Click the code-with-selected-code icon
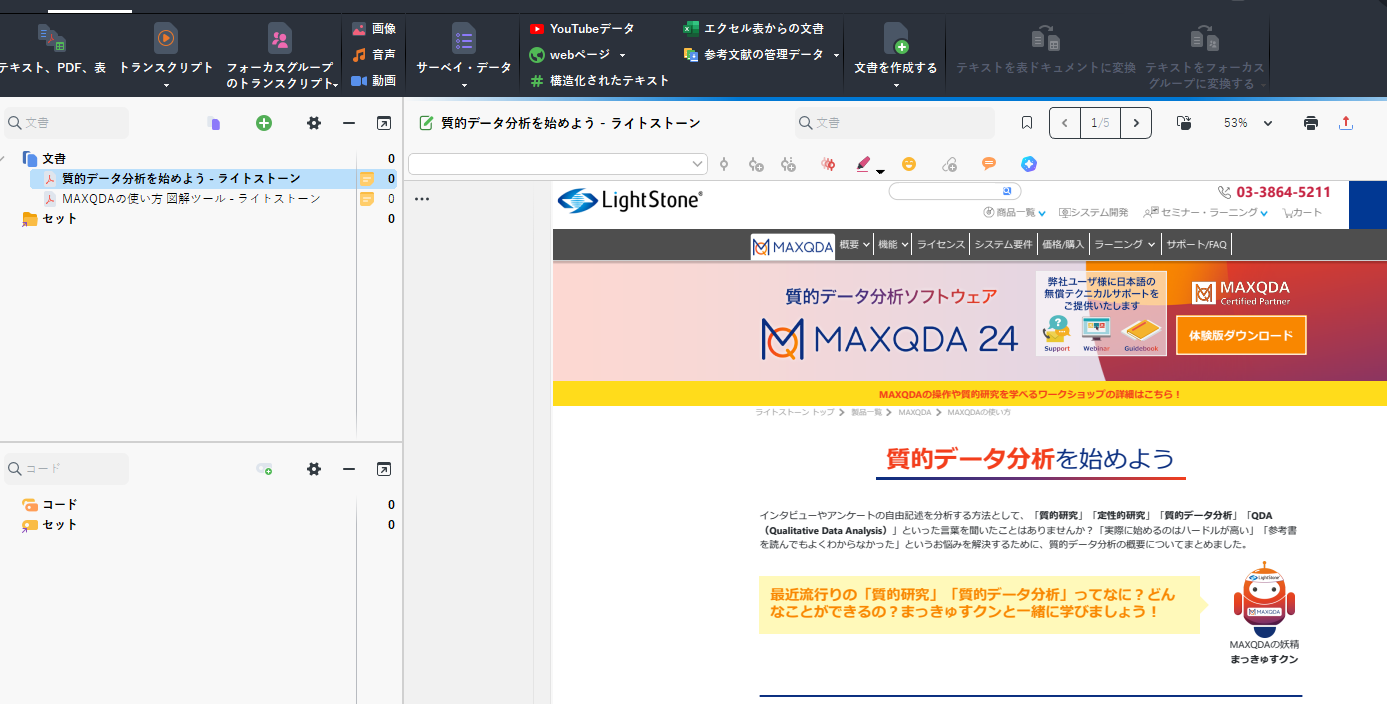This screenshot has height=704, width=1387. click(x=724, y=164)
